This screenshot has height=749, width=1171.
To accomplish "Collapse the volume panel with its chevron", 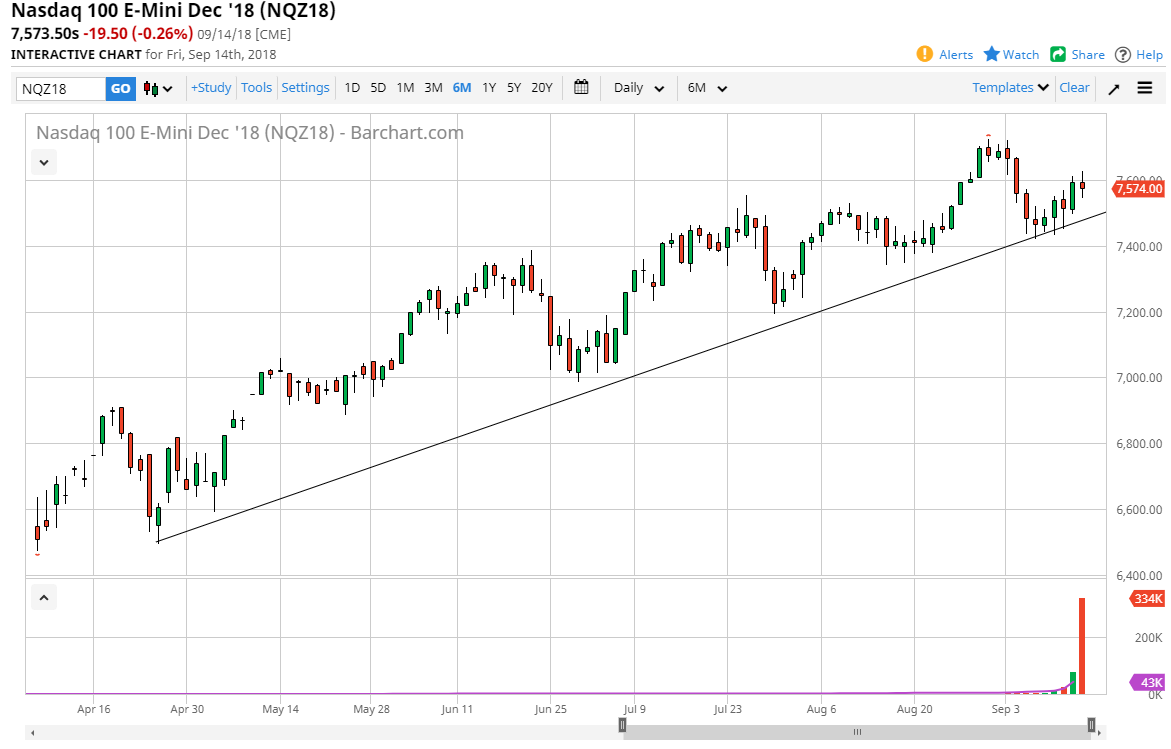I will (x=43, y=596).
